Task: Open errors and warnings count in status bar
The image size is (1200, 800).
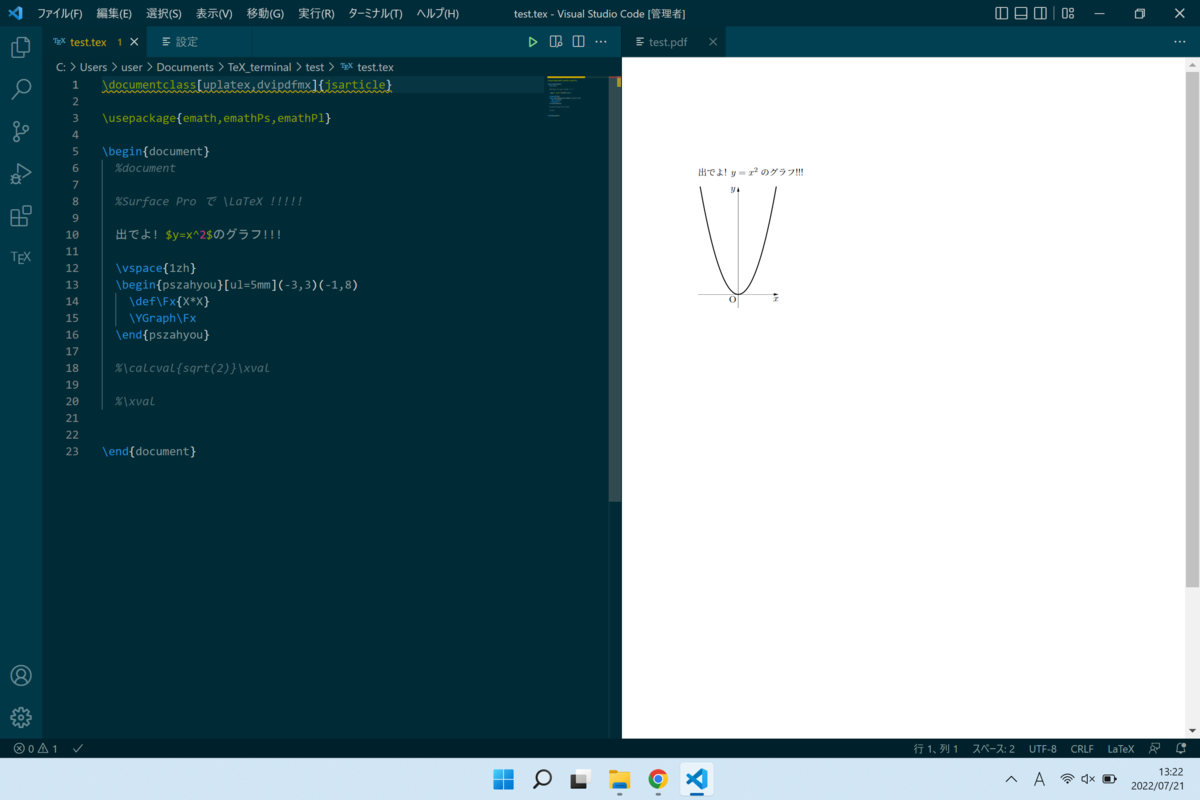Action: (36, 748)
